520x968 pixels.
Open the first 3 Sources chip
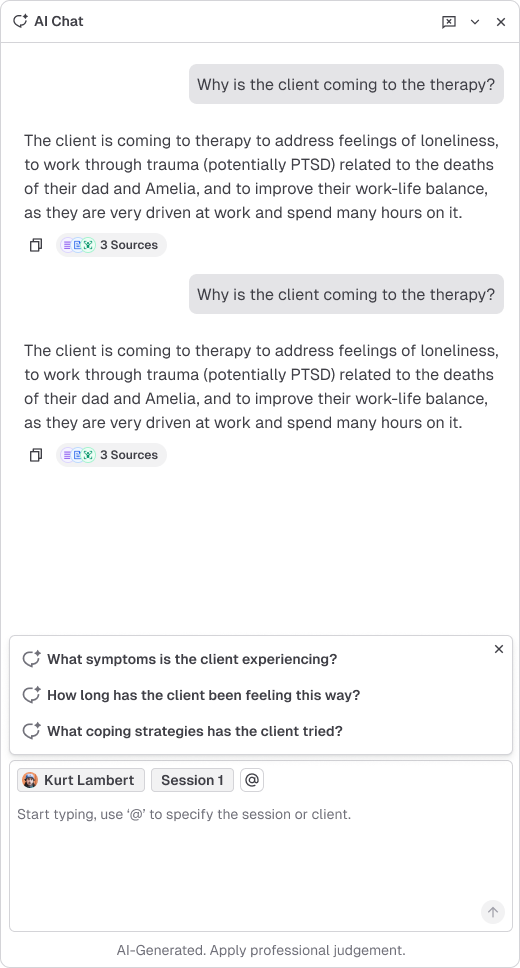pos(111,245)
